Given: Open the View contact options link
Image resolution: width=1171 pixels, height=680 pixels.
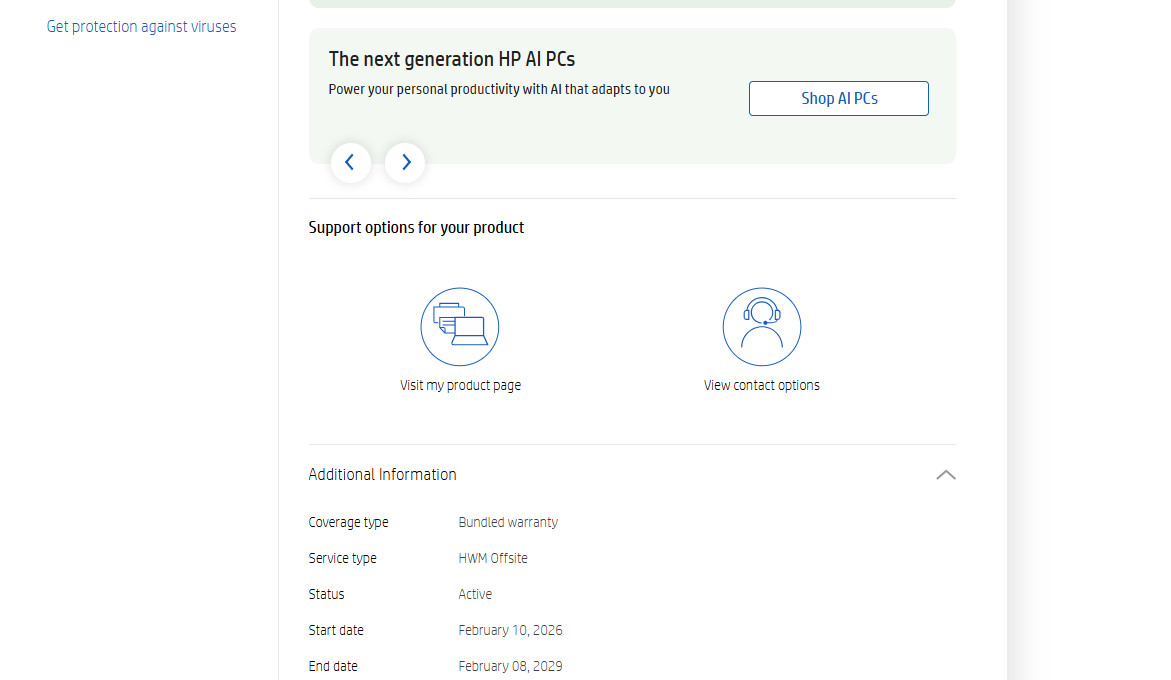Looking at the screenshot, I should point(762,385).
